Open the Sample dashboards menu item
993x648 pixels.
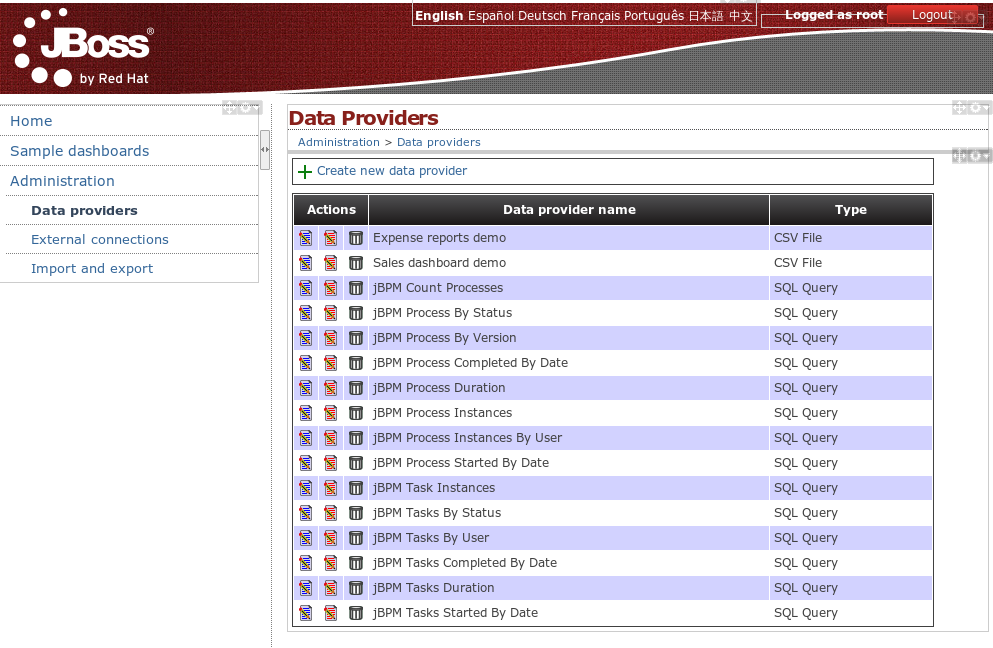79,151
